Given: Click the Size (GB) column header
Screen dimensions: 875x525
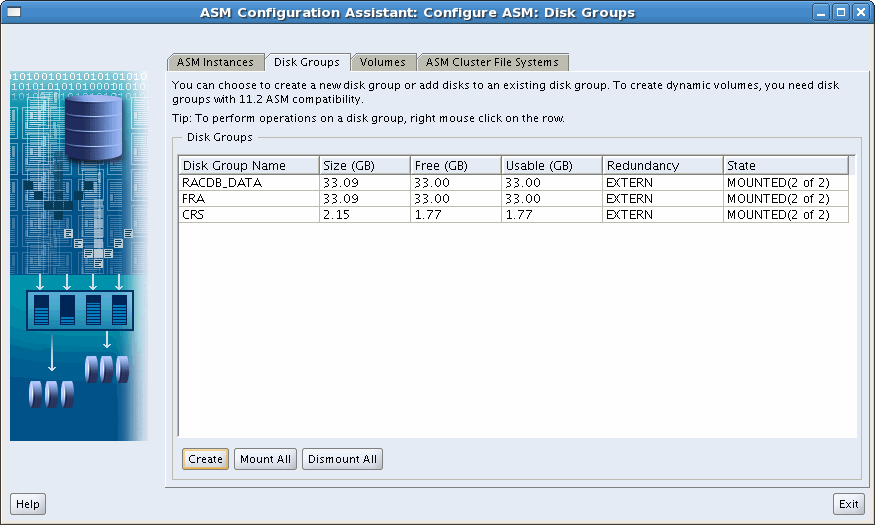Looking at the screenshot, I should click(364, 165).
